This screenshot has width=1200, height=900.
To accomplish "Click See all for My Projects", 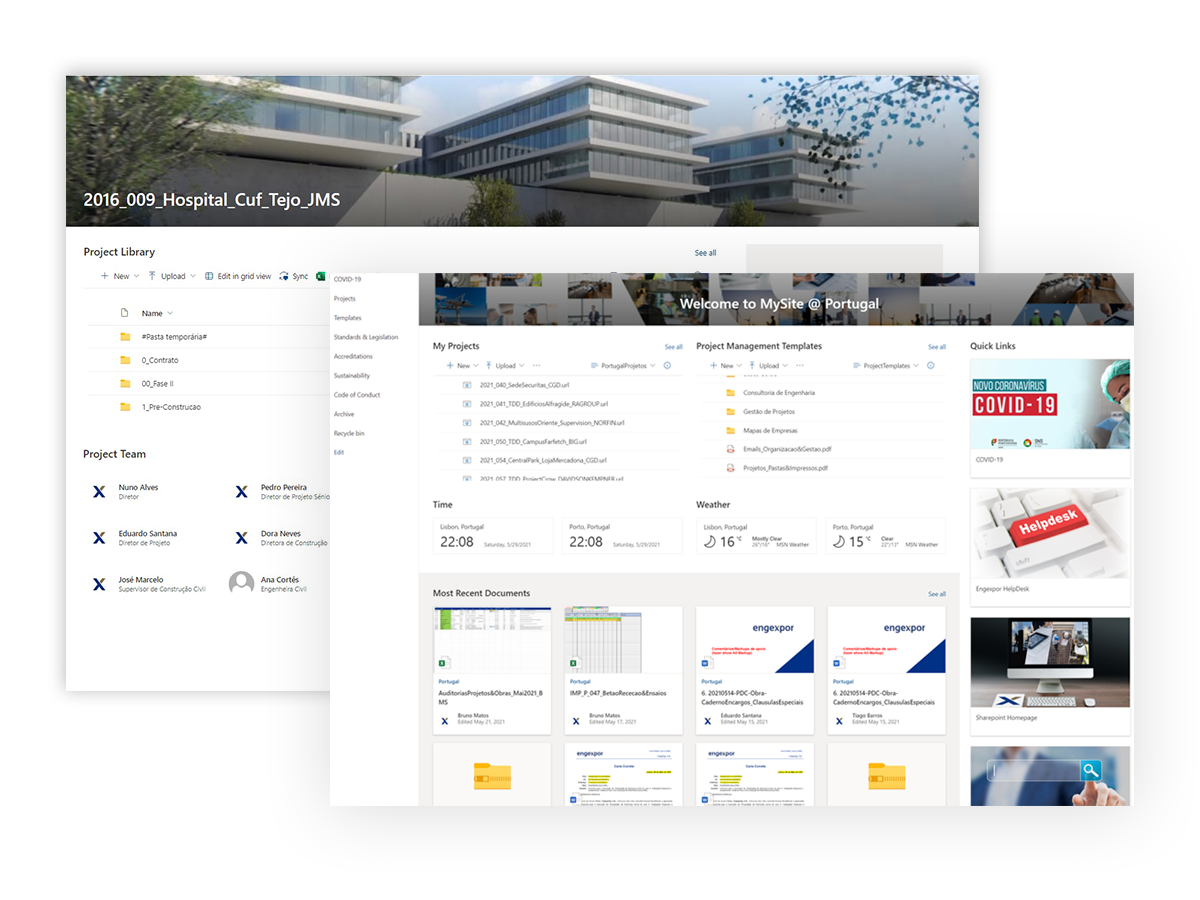I will coord(674,347).
